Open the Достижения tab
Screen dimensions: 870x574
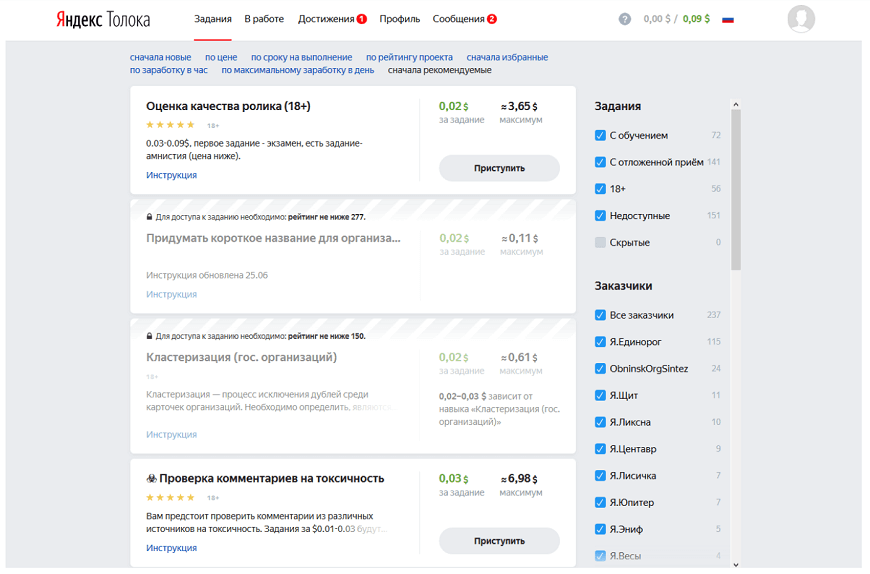(x=326, y=19)
